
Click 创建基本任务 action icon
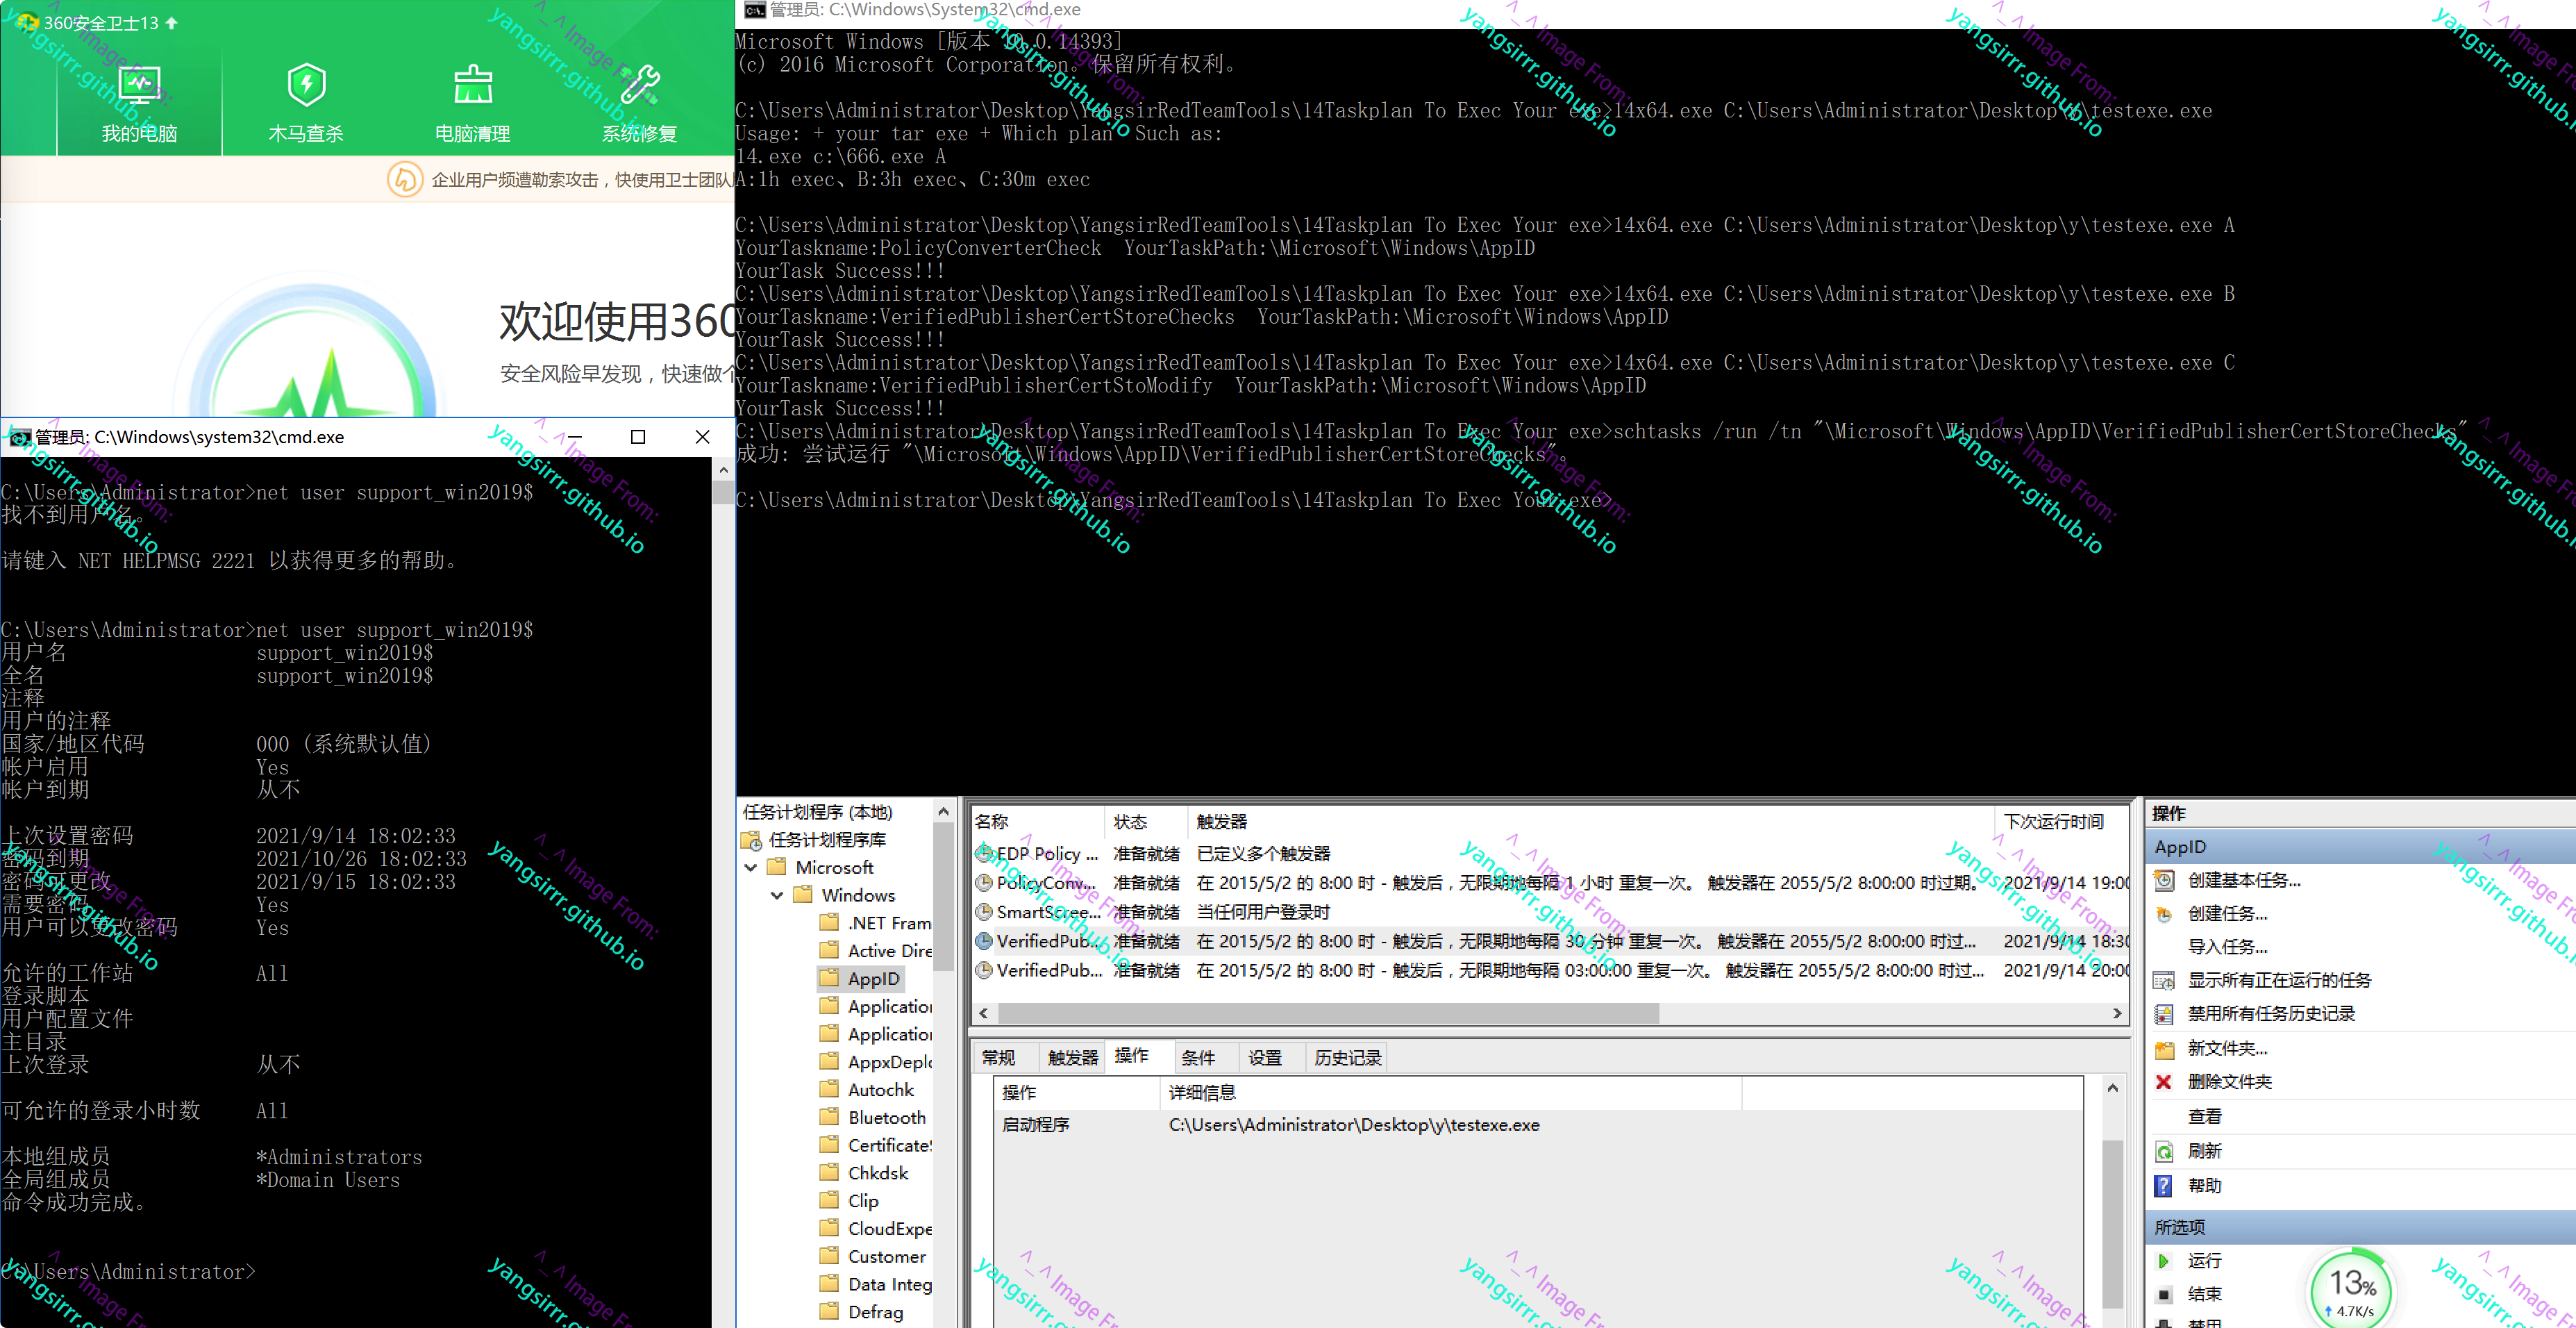click(2164, 880)
